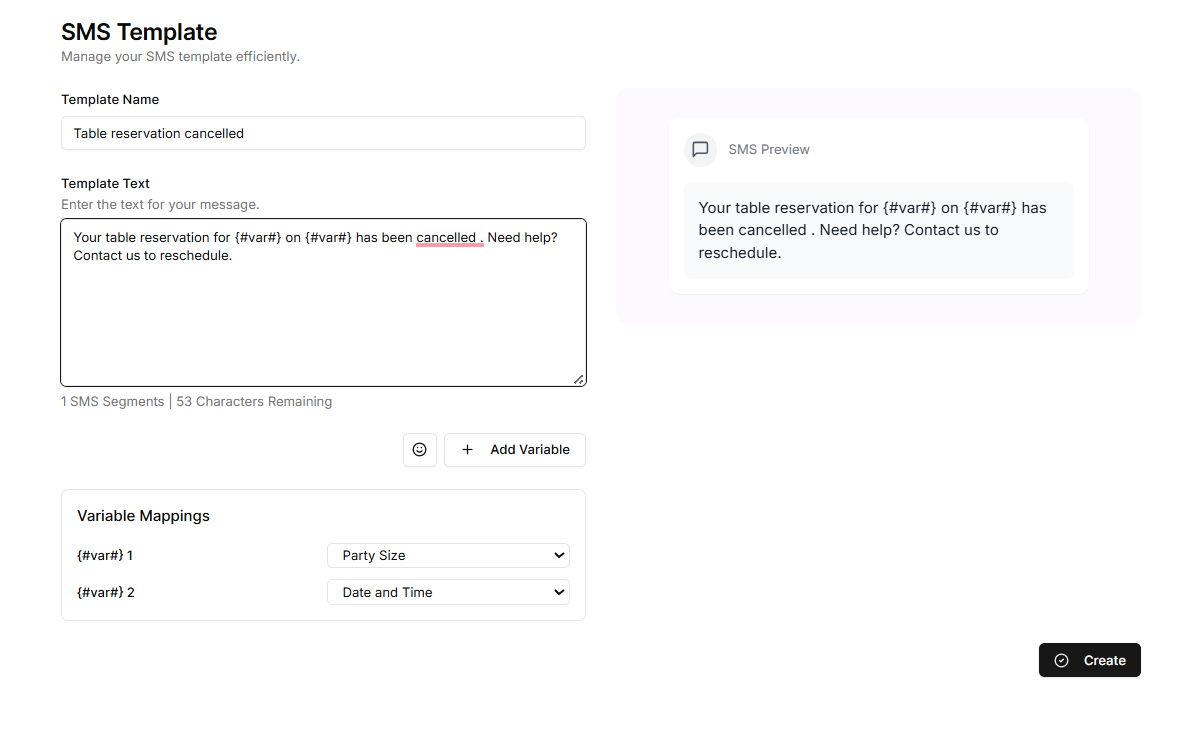The image size is (1189, 740).
Task: Click the Variable Mappings section heading
Action: 143,516
